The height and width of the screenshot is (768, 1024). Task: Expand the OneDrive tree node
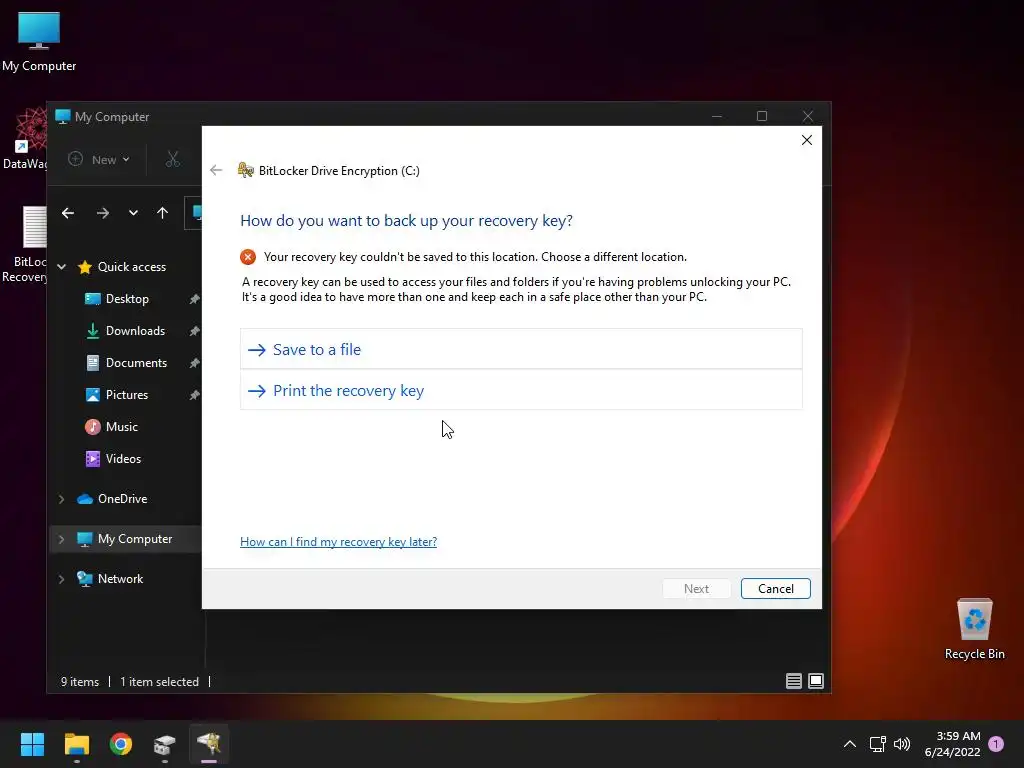tap(61, 499)
